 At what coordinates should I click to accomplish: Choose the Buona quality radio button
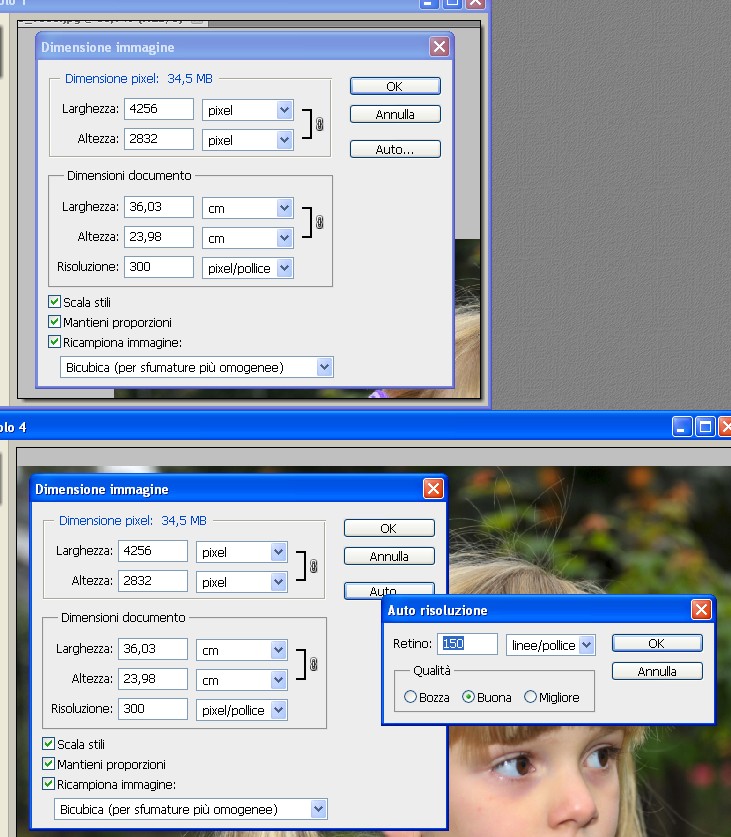(469, 697)
